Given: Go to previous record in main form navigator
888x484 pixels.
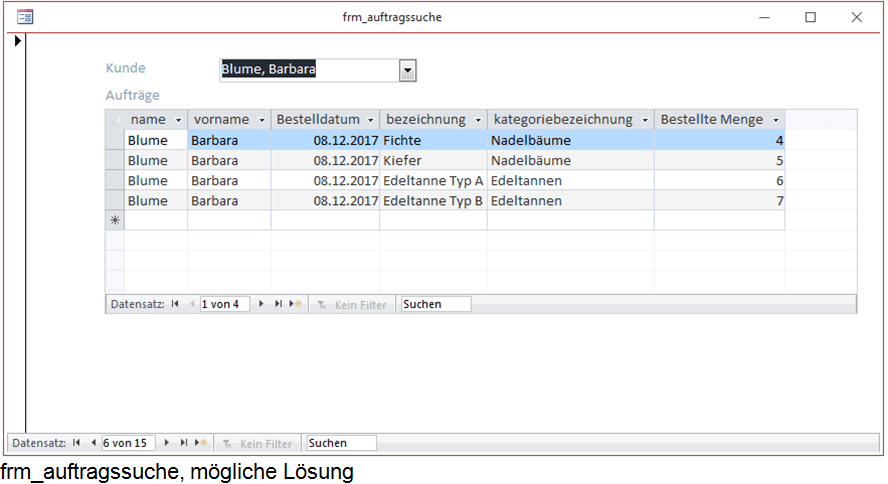Looking at the screenshot, I should click(x=93, y=443).
